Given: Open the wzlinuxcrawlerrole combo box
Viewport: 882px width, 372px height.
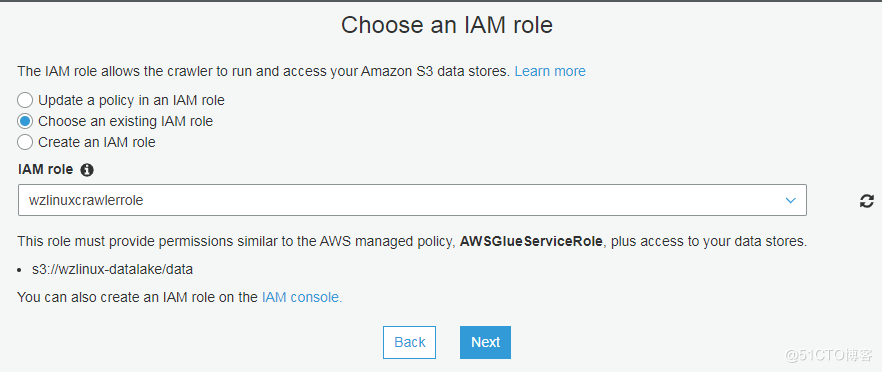Looking at the screenshot, I should point(412,200).
